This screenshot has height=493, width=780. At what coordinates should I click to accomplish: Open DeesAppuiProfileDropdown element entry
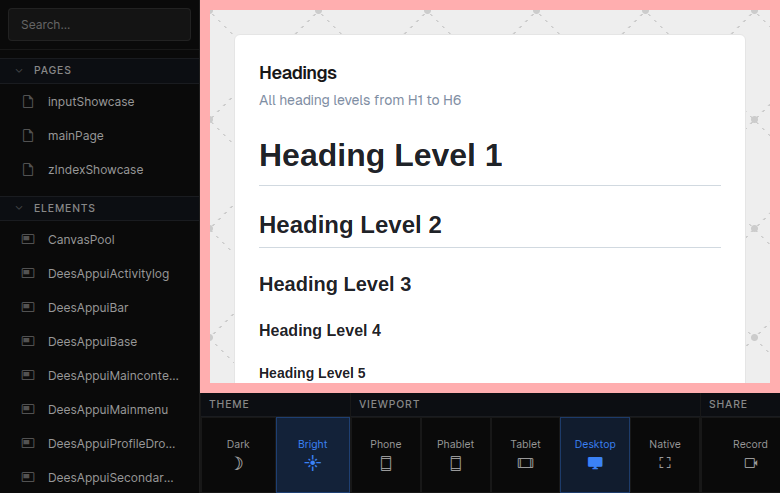tap(111, 444)
